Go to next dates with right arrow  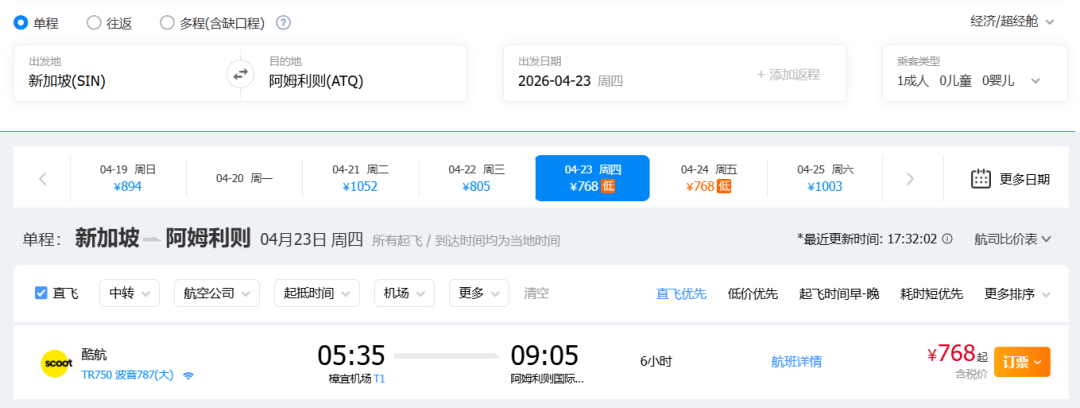(909, 179)
